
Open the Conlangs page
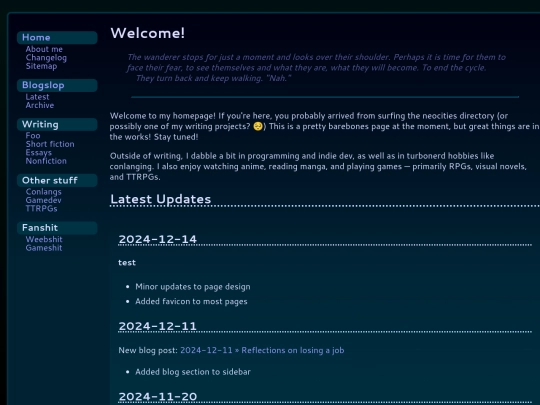pos(43,192)
